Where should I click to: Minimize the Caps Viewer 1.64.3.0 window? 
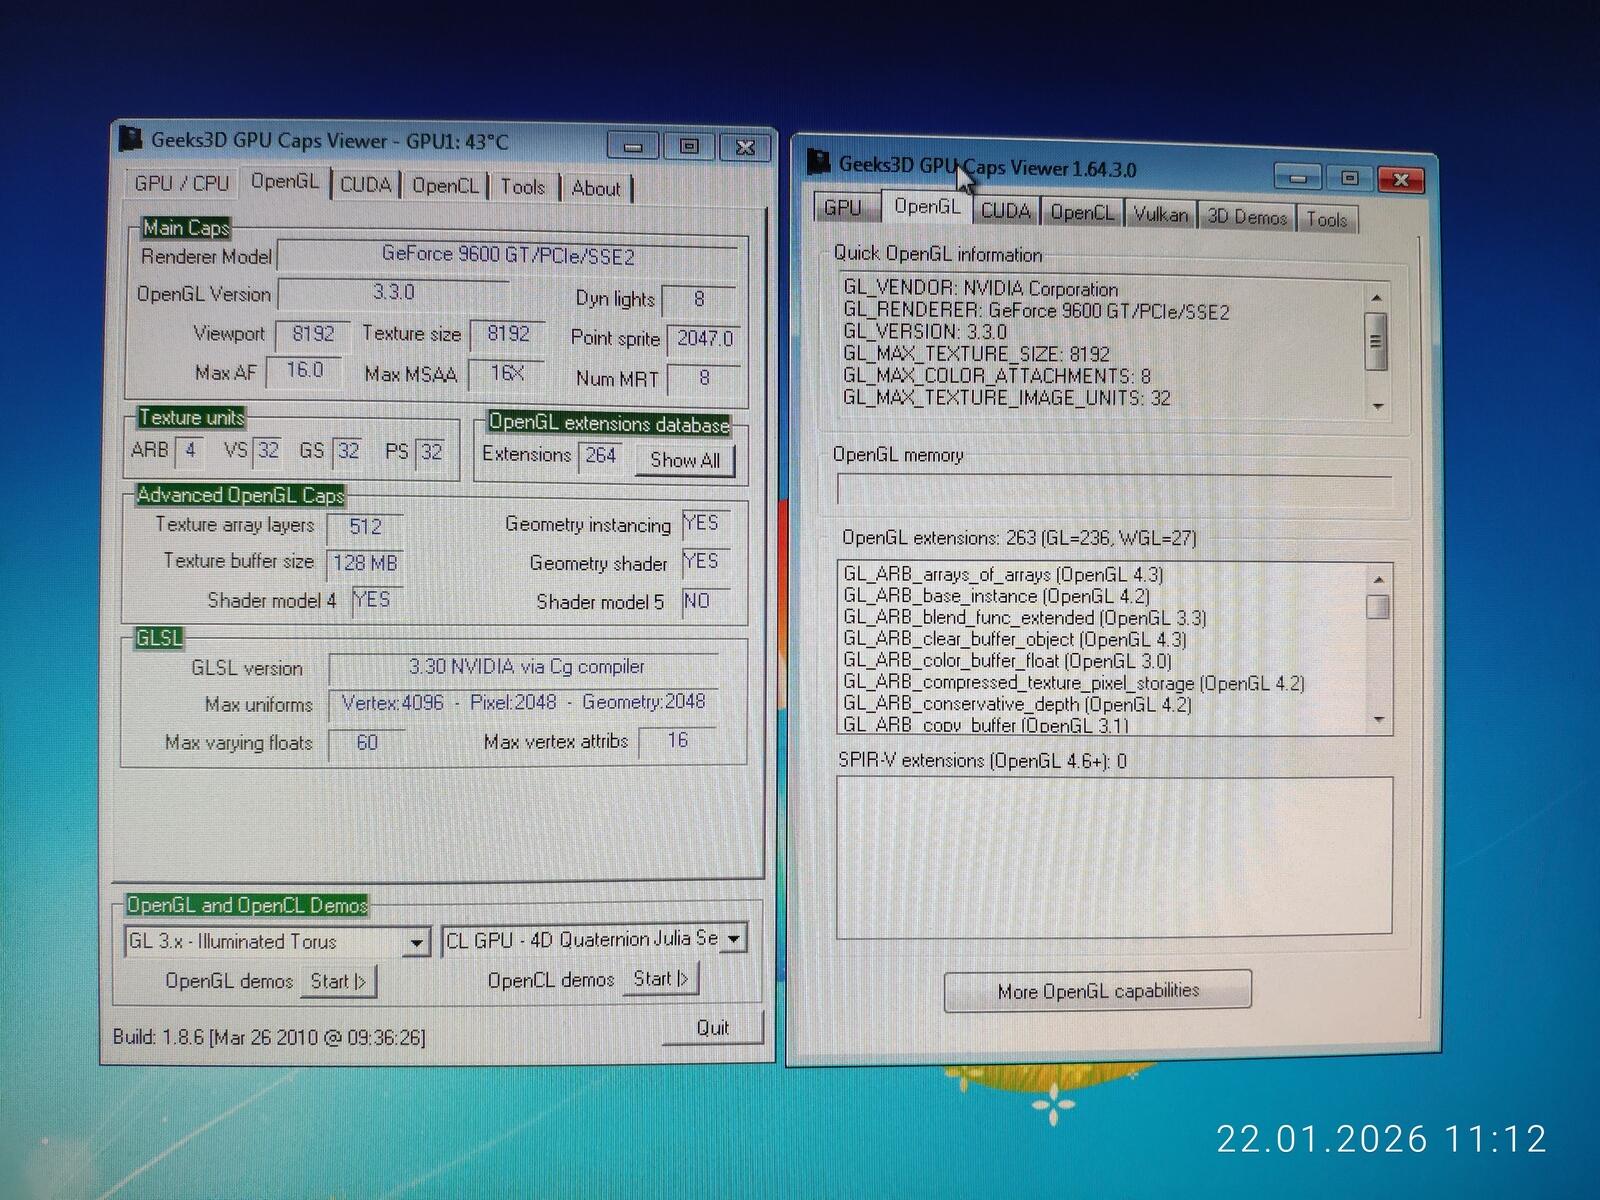[x=1298, y=178]
